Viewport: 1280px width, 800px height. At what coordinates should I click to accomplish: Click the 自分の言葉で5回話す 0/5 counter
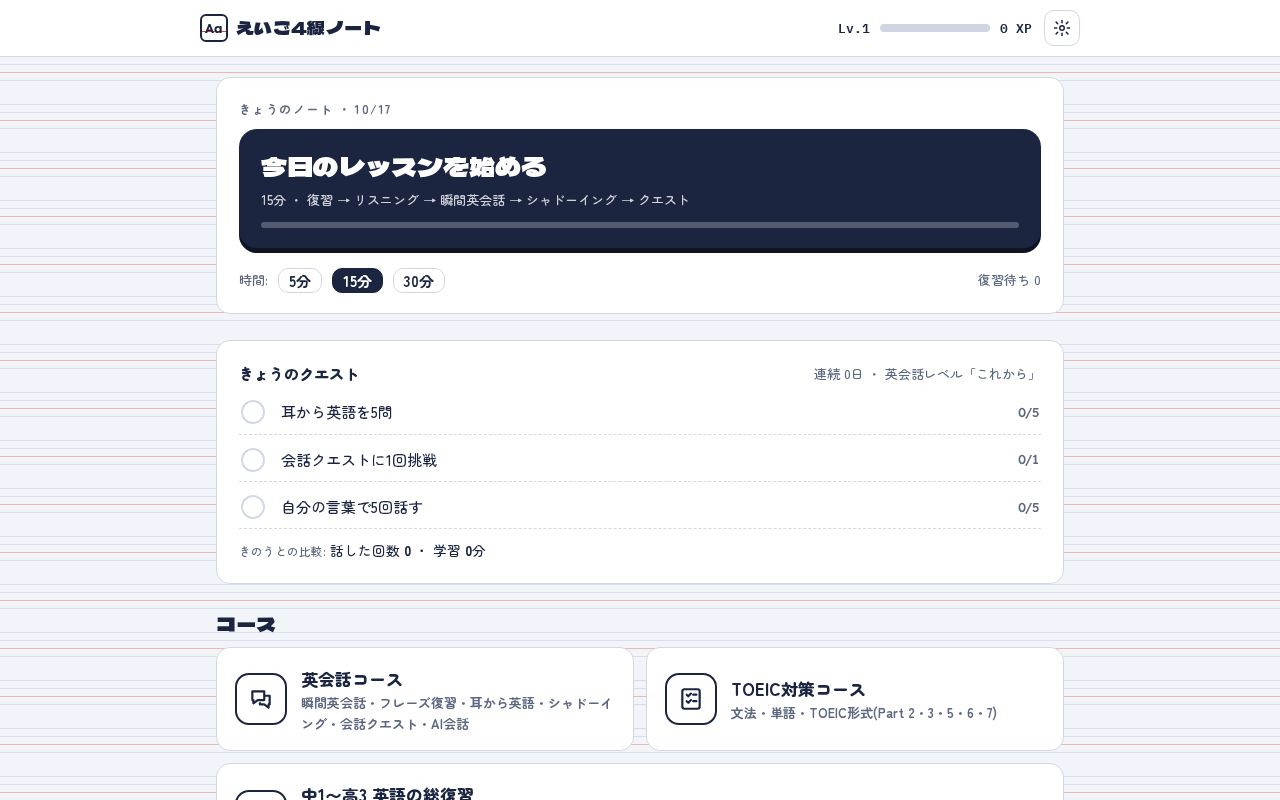[1028, 507]
